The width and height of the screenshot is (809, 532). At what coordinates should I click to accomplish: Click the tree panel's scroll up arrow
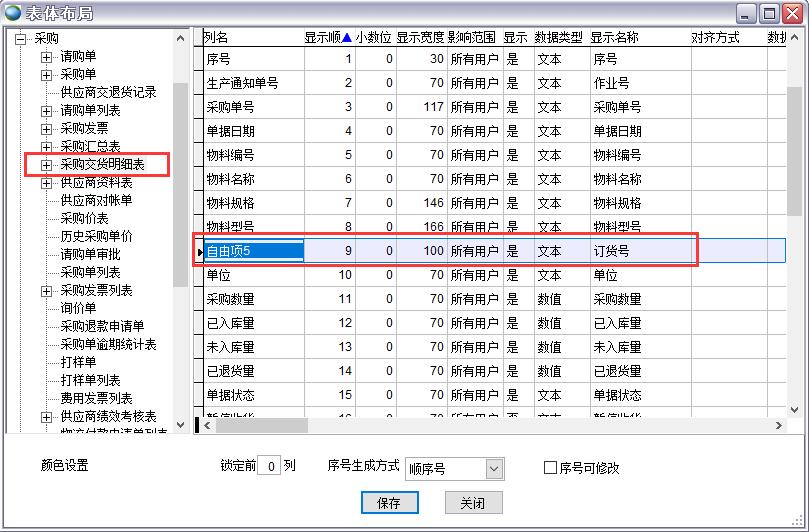point(181,38)
